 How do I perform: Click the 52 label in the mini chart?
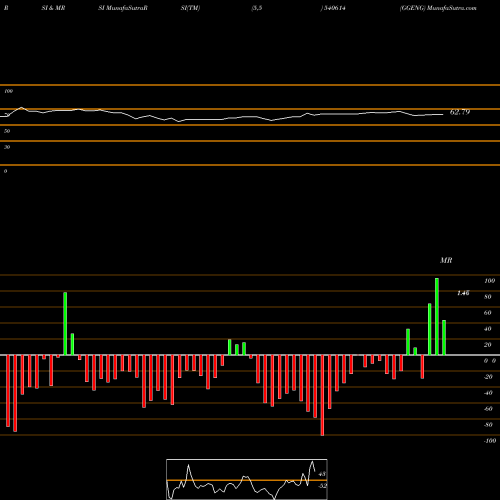pyautogui.click(x=322, y=486)
